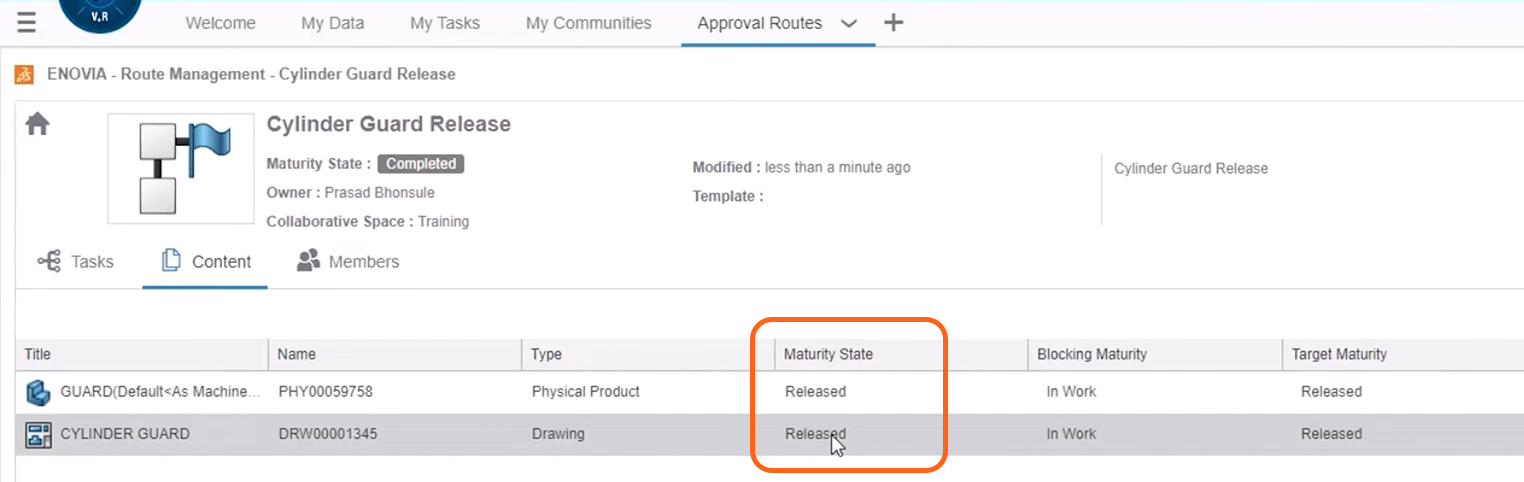1524x482 pixels.
Task: Click the CYLINDER GUARD drawing icon
Action: (x=38, y=434)
